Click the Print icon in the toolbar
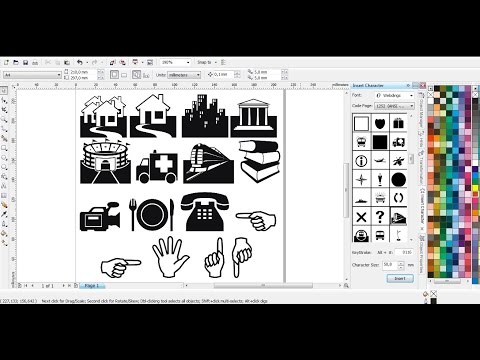Screen dimensions: 480x360 click(x=35, y=62)
